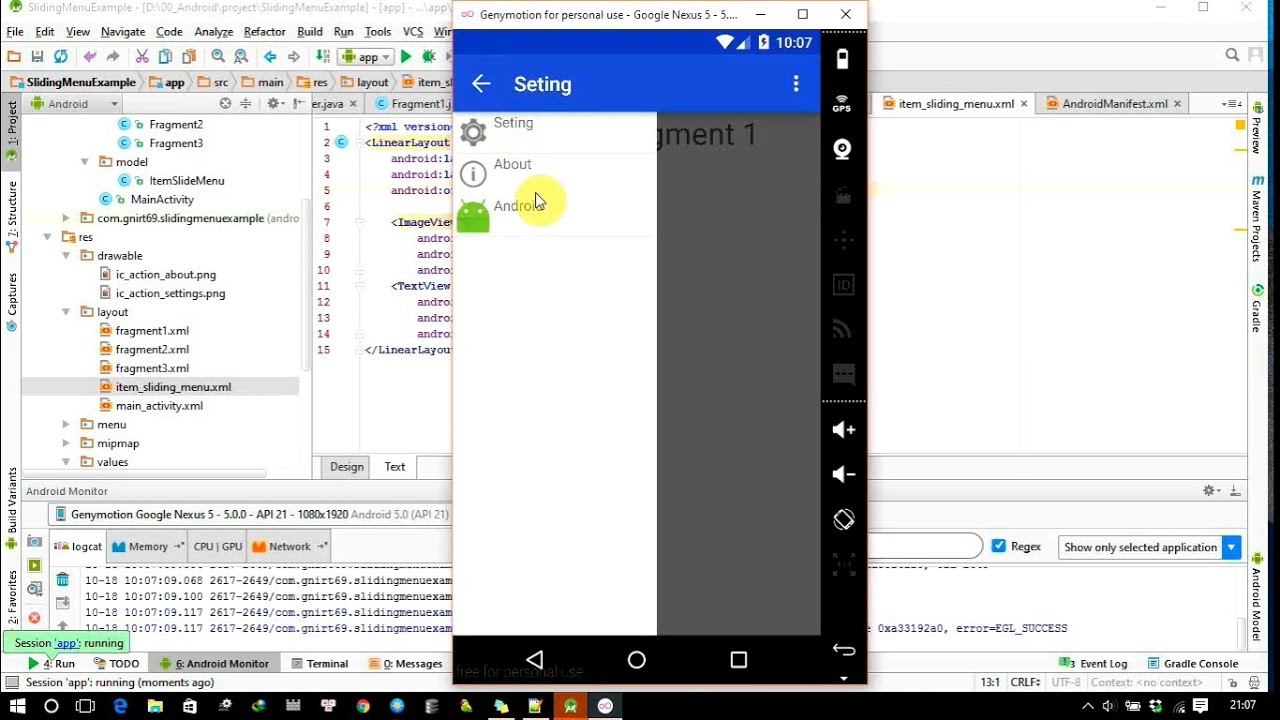Tap the Android home circle button

click(x=636, y=660)
